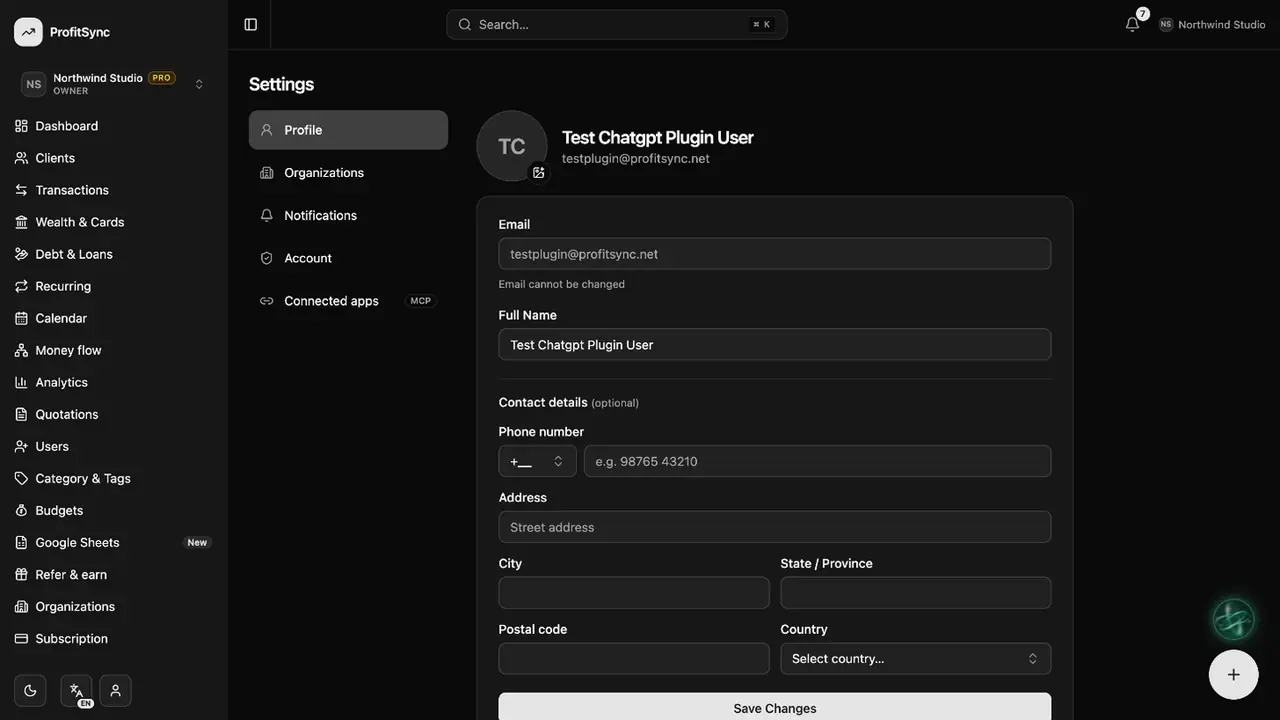The height and width of the screenshot is (720, 1280).
Task: Click the phone number input field
Action: click(x=817, y=461)
